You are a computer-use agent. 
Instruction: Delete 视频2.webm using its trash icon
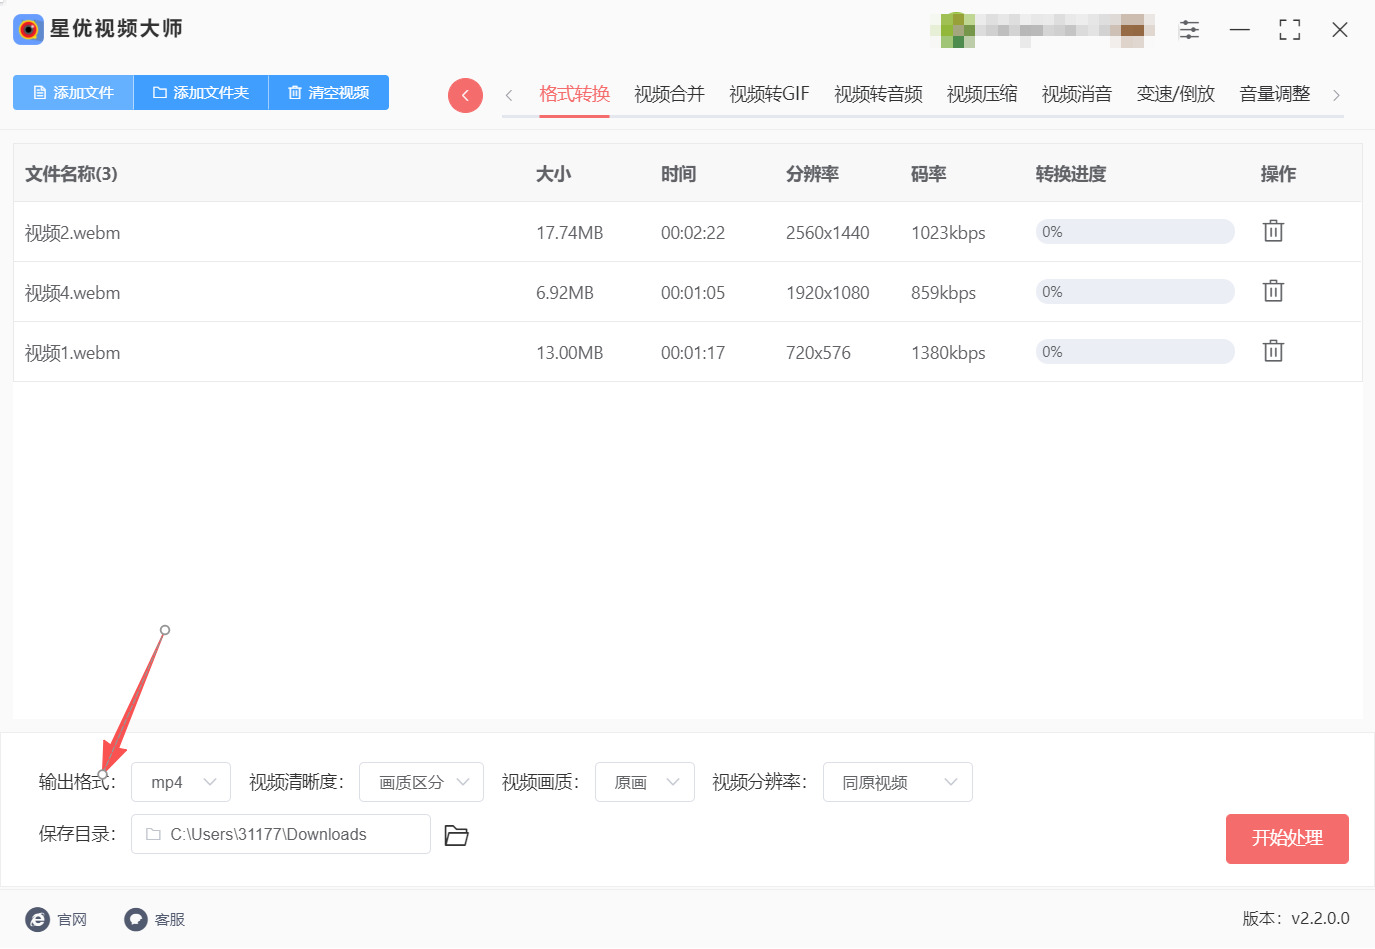click(x=1273, y=231)
